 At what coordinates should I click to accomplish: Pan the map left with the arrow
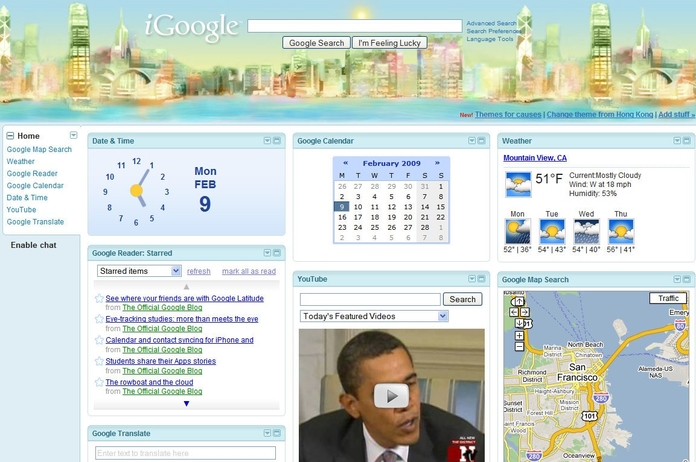pyautogui.click(x=514, y=312)
